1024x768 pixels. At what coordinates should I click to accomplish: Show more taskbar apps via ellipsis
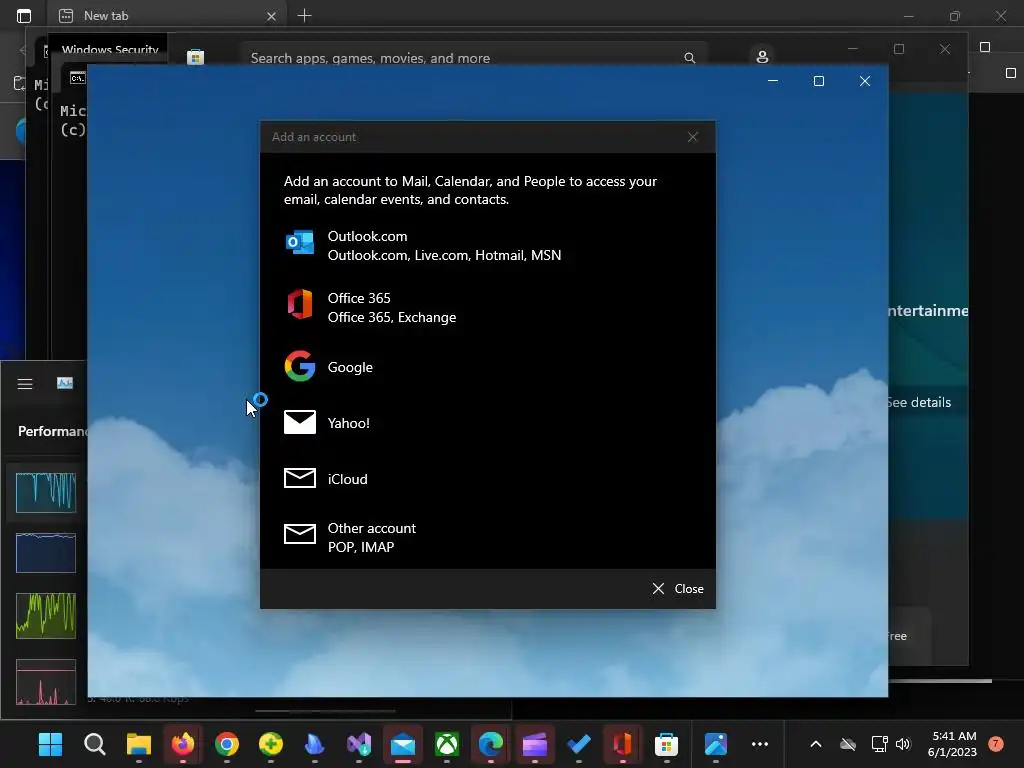point(760,744)
